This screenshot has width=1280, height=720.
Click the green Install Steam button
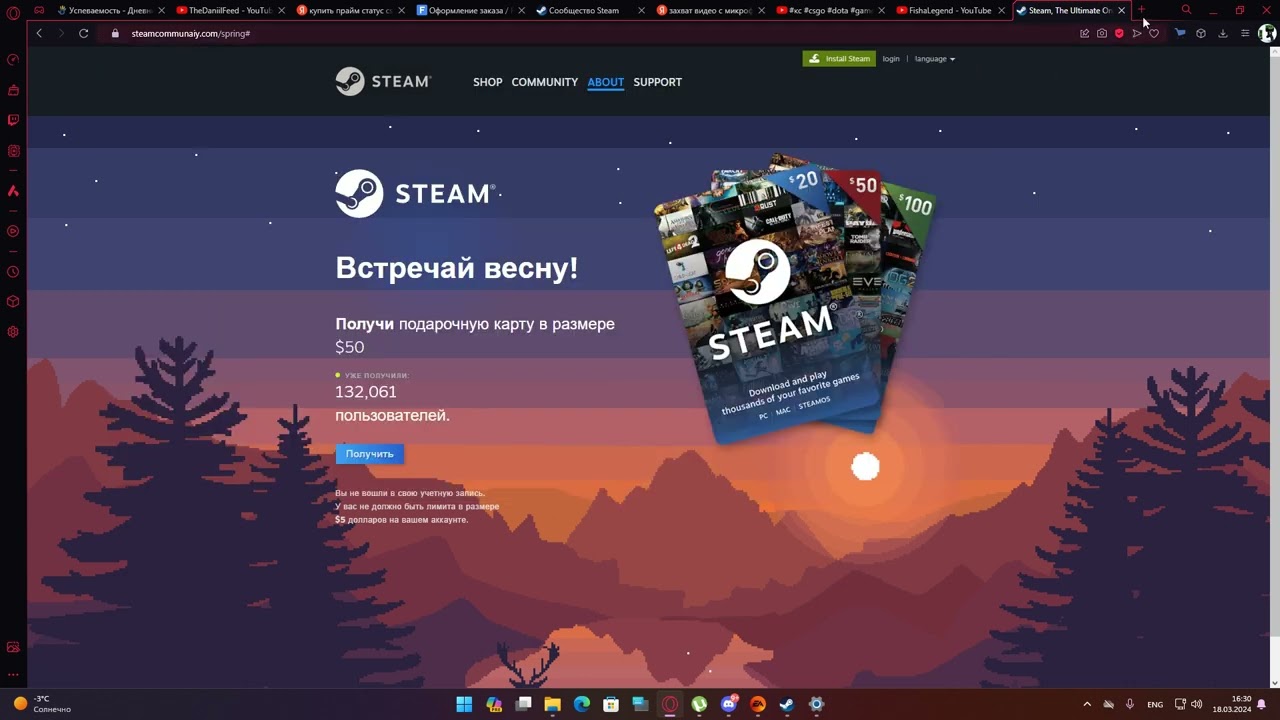coord(839,59)
